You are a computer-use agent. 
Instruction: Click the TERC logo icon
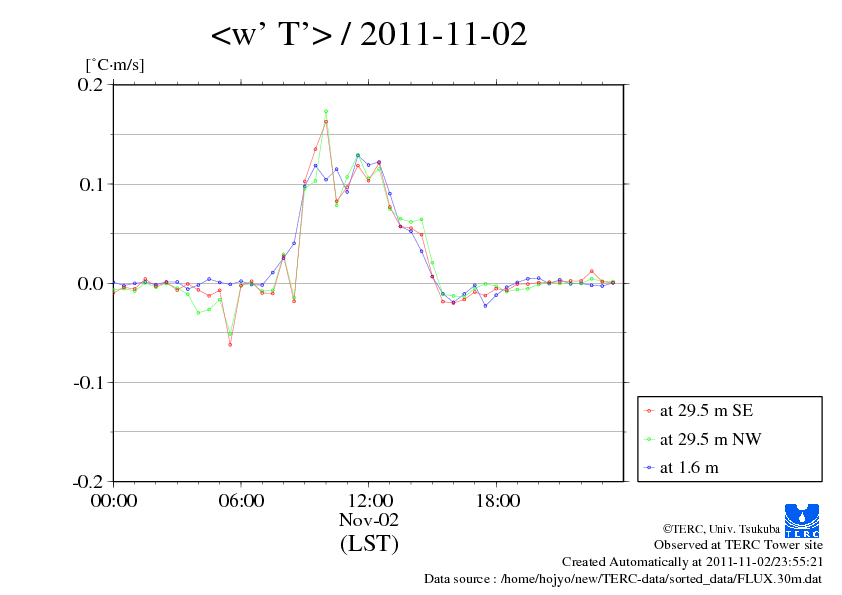click(802, 521)
